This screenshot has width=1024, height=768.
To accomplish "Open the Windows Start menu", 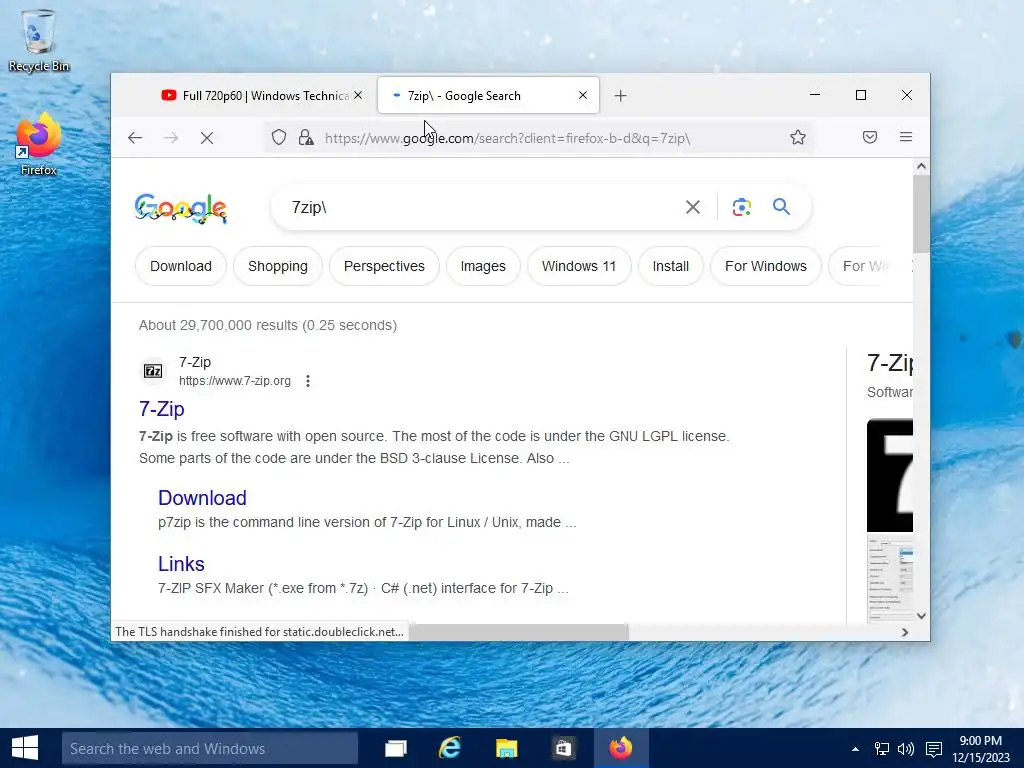I will tap(25, 748).
